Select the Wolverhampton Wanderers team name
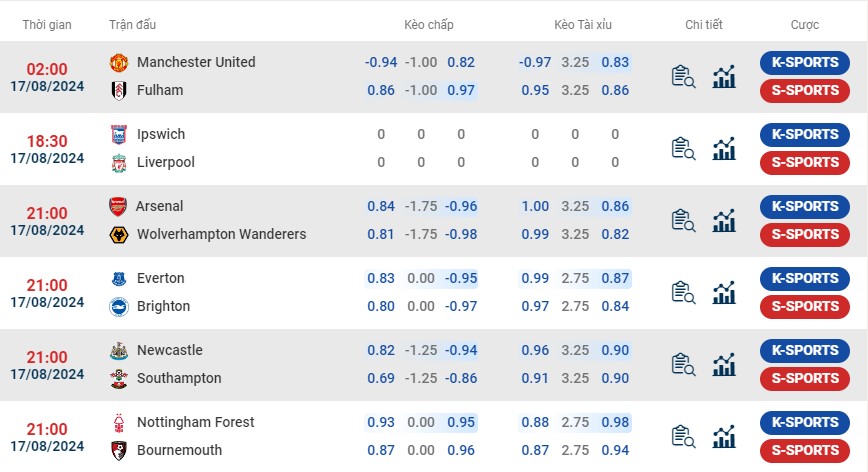Viewport: 868px width, 472px height. 221,234
